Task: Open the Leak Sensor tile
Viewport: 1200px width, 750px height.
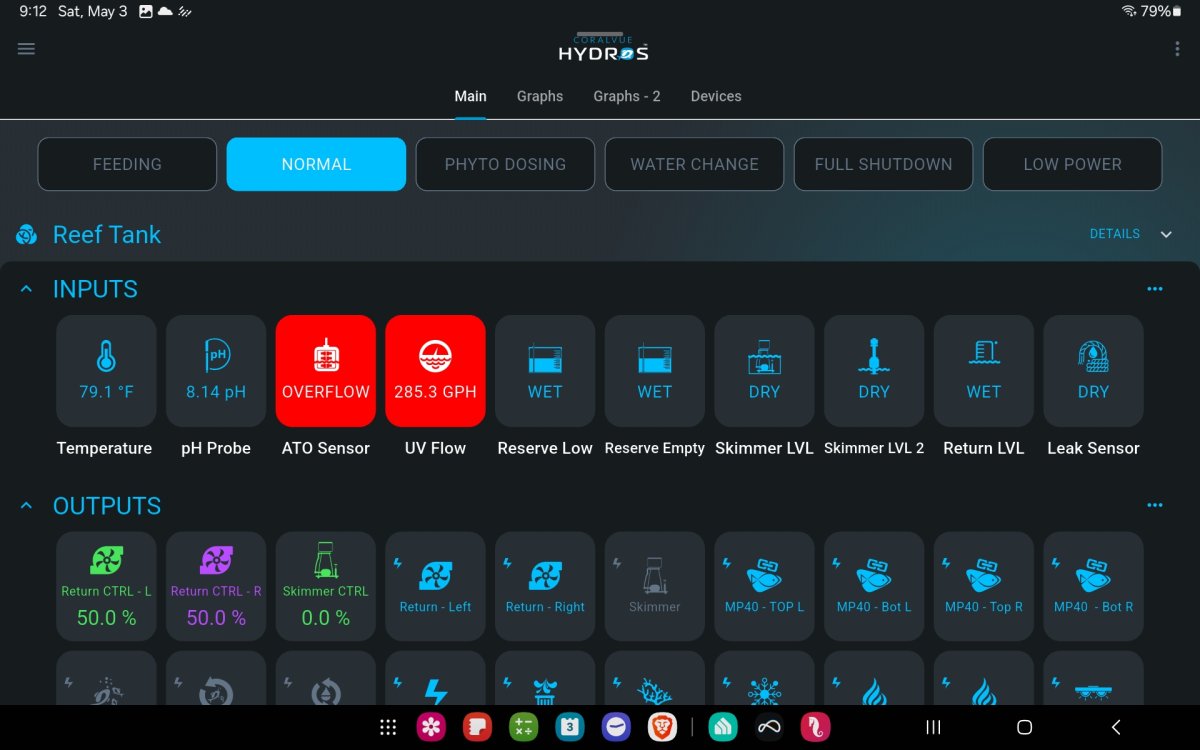Action: (x=1093, y=371)
